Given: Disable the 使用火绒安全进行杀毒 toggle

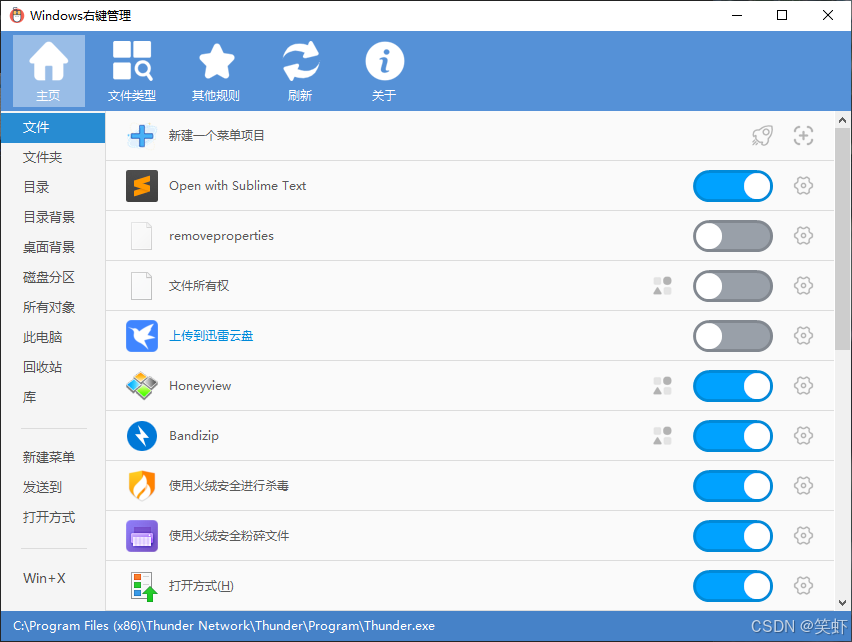Looking at the screenshot, I should [x=732, y=486].
